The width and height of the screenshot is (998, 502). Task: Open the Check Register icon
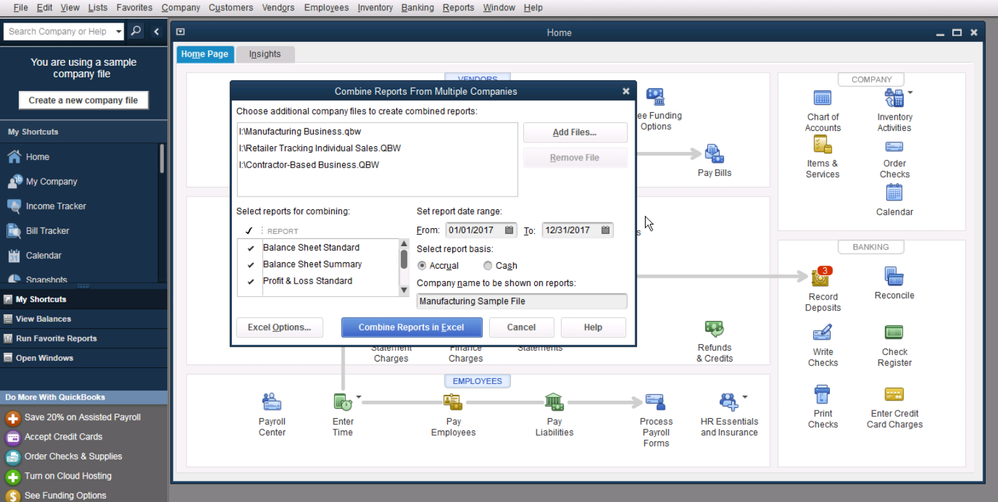(894, 333)
